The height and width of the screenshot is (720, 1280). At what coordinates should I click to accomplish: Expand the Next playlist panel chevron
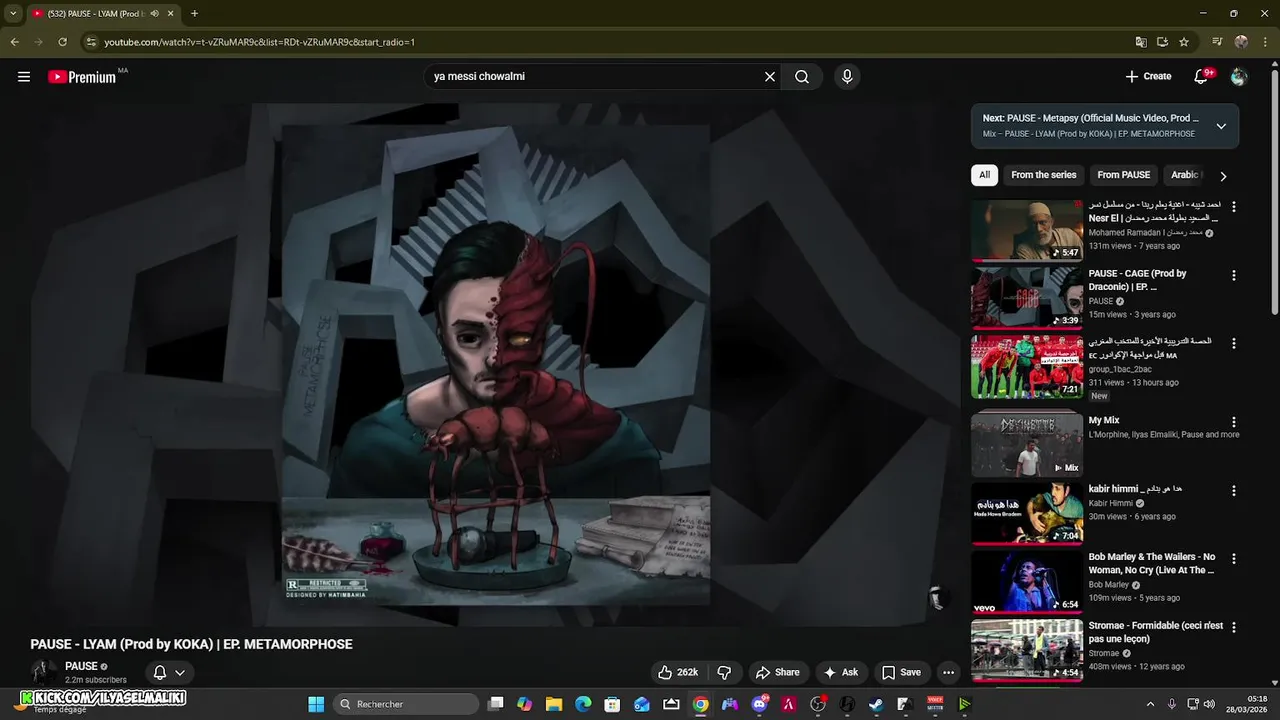(1221, 126)
